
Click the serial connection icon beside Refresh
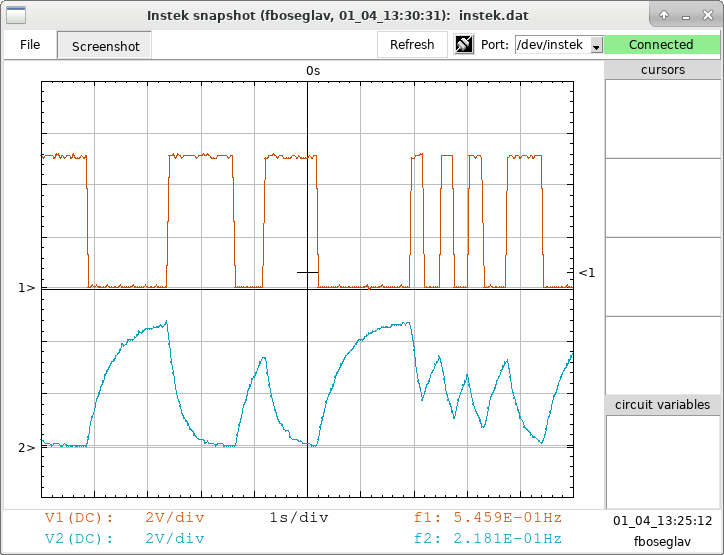(464, 45)
